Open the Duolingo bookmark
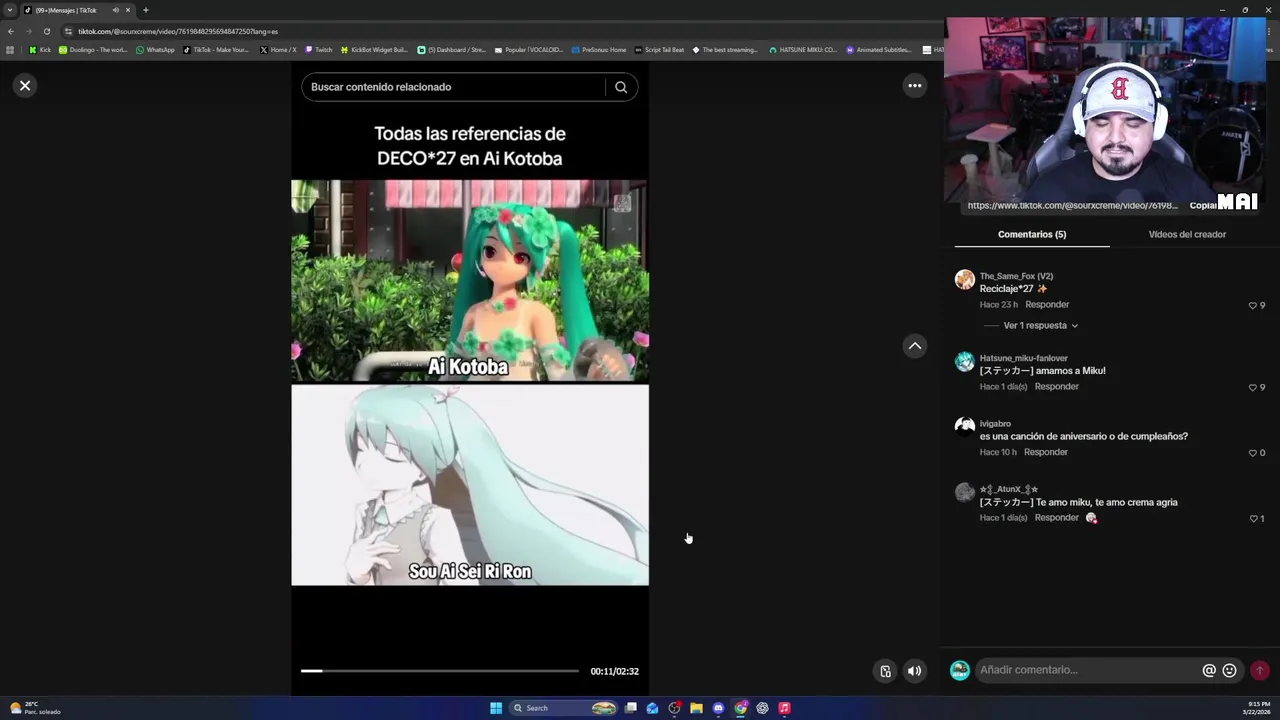This screenshot has width=1280, height=720. 93,50
